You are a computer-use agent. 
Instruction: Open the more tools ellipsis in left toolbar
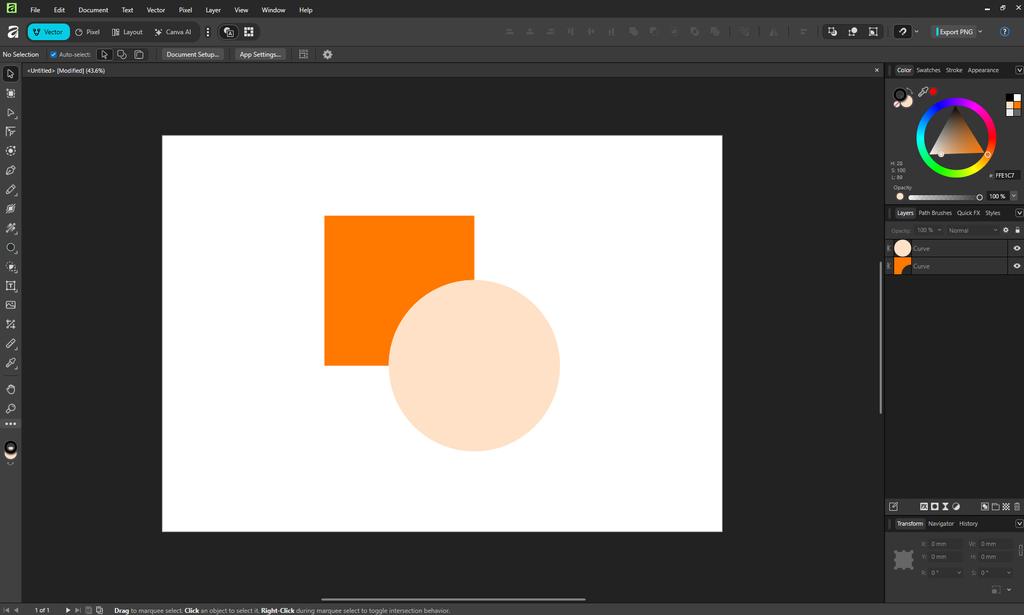coord(10,424)
